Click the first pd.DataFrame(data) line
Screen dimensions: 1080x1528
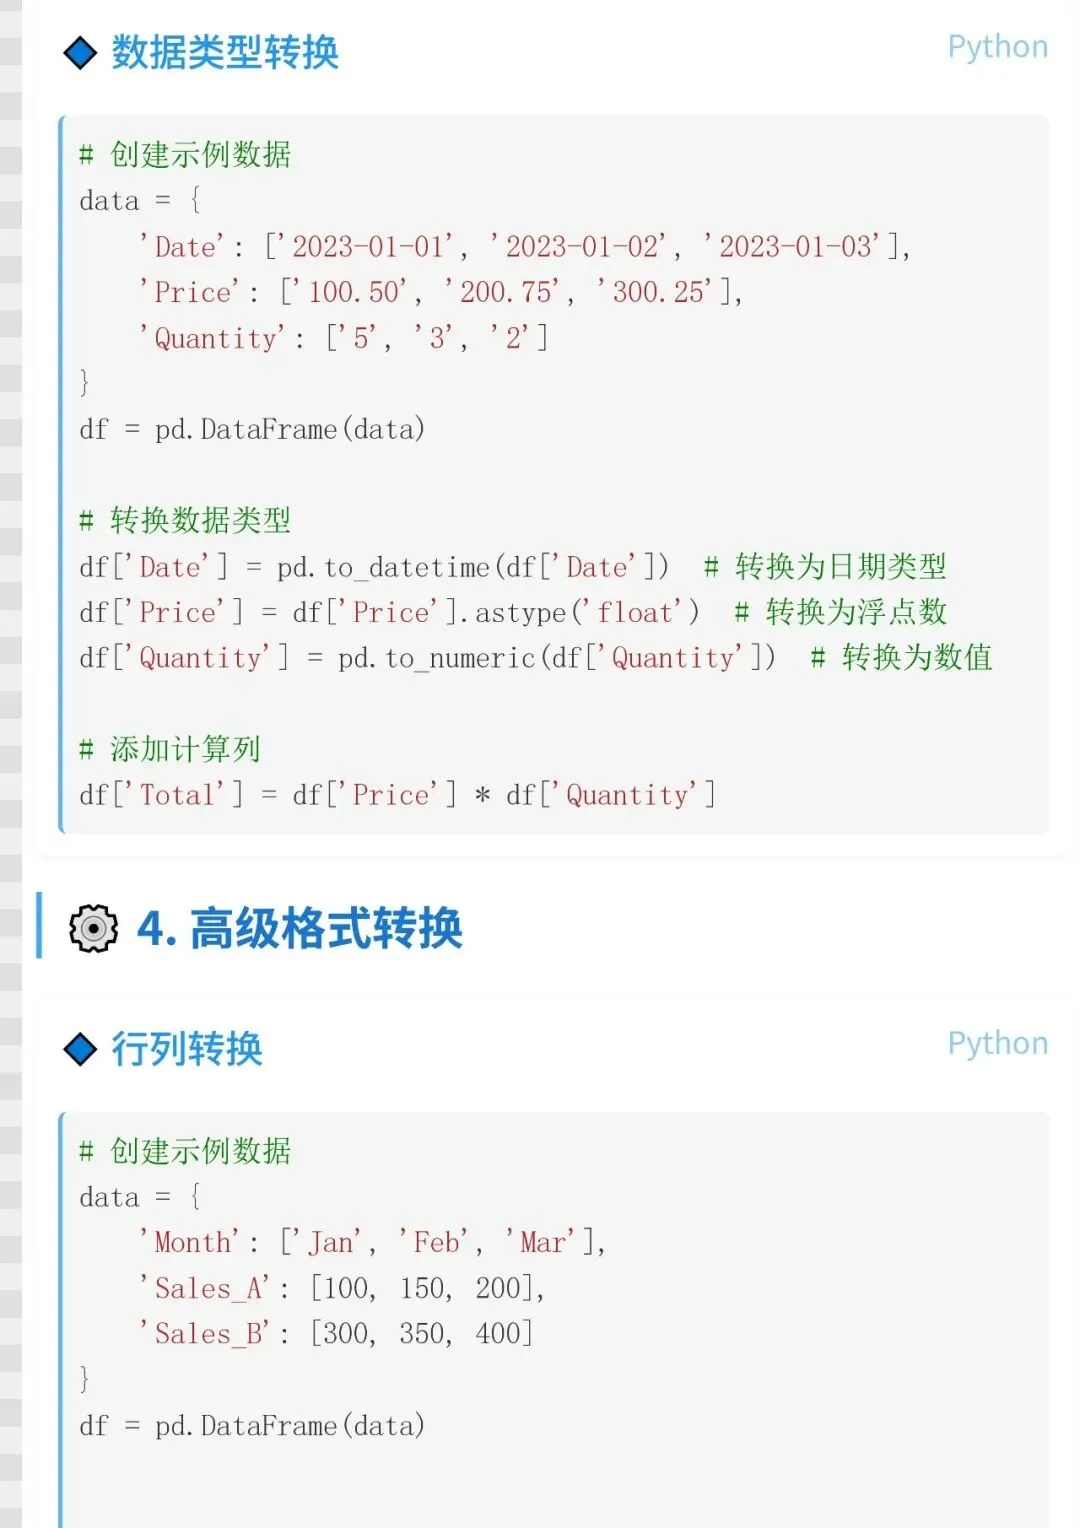(252, 430)
